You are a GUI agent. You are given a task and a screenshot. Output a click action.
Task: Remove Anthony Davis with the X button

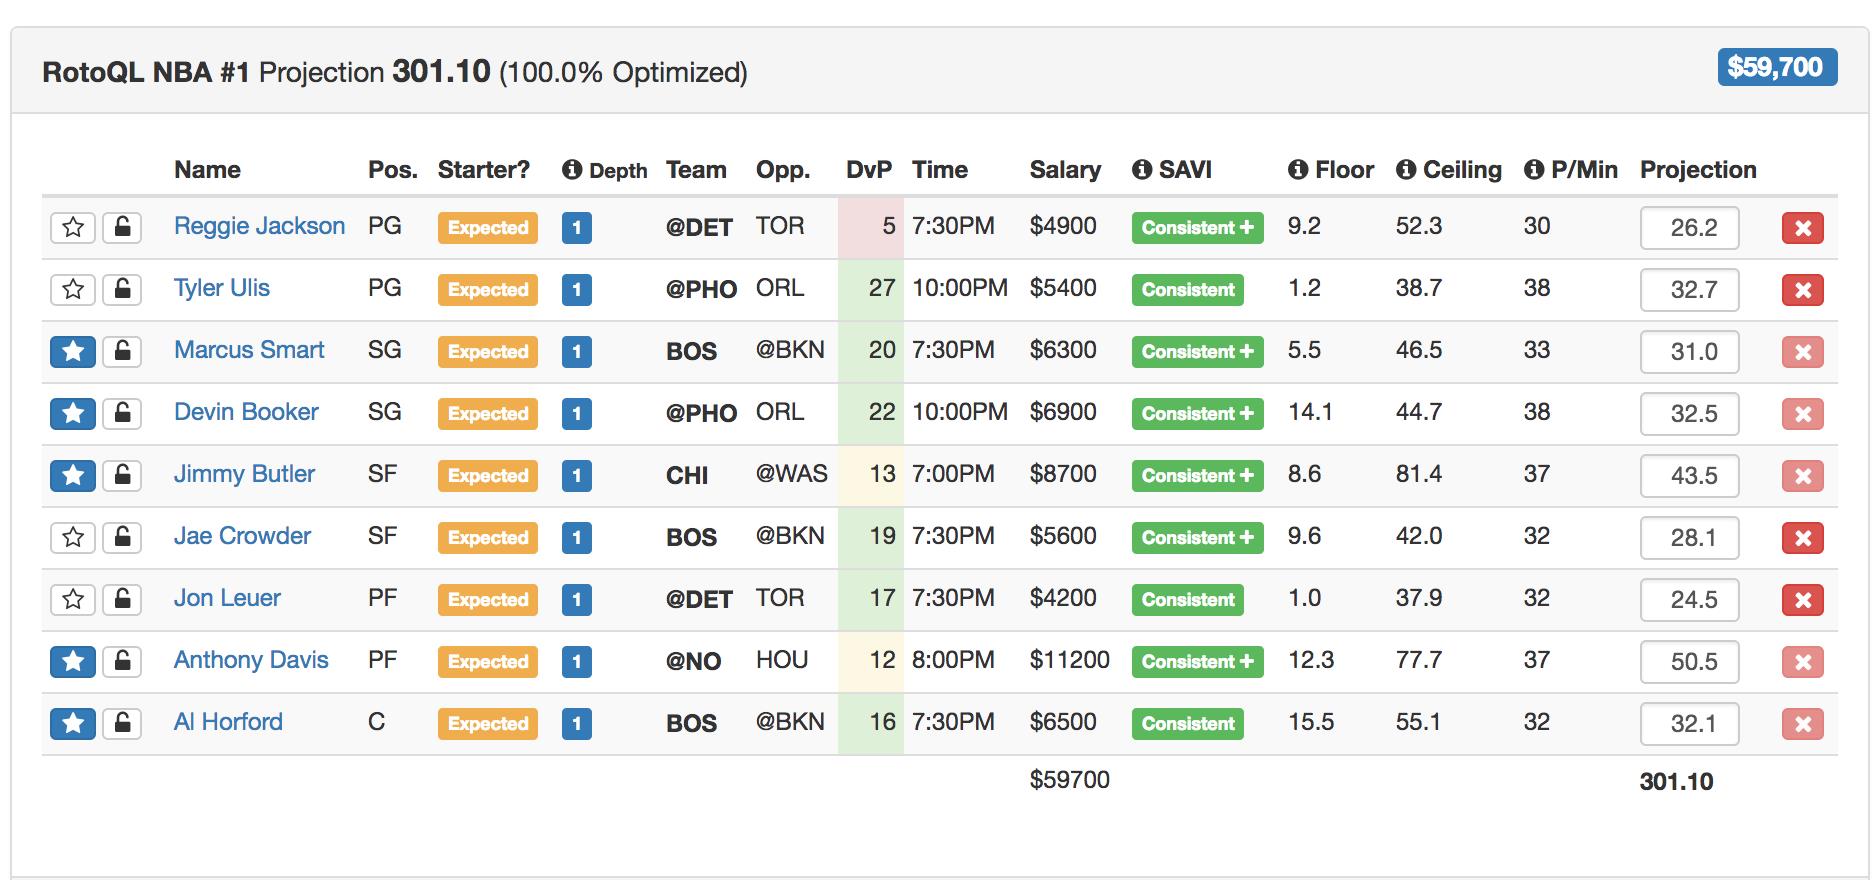pos(1803,662)
